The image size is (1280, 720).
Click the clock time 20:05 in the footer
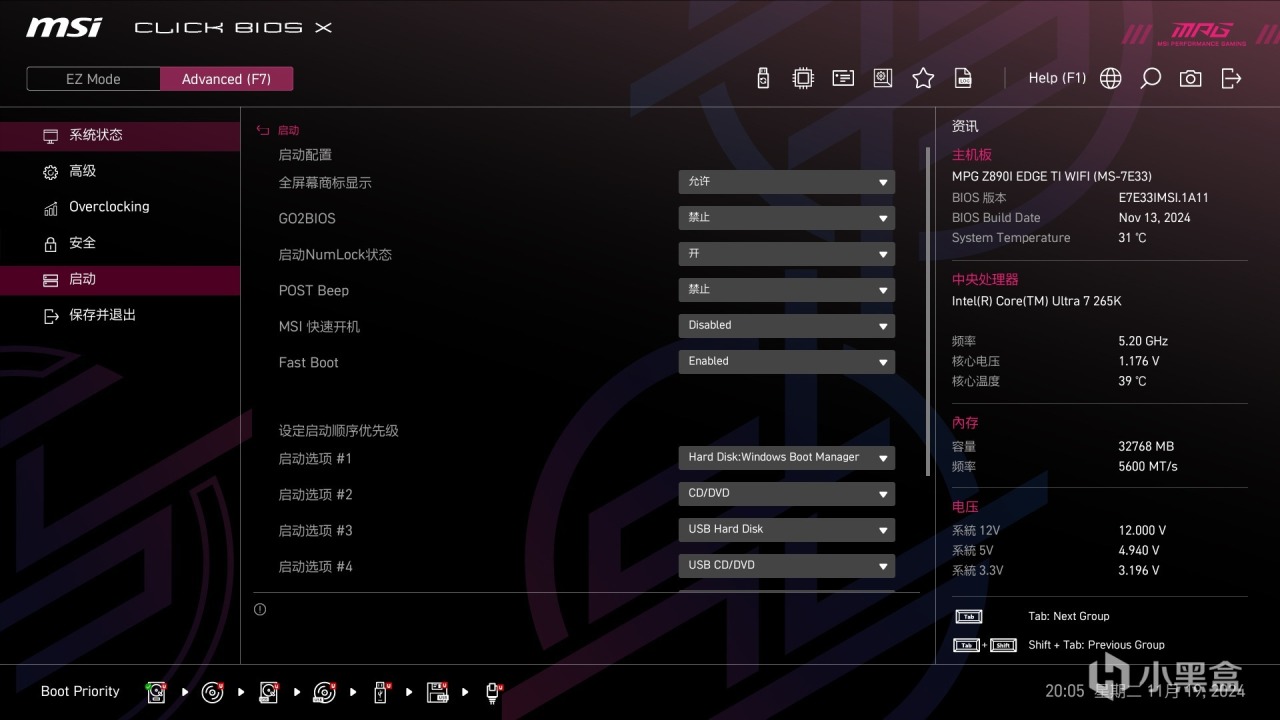(1065, 691)
